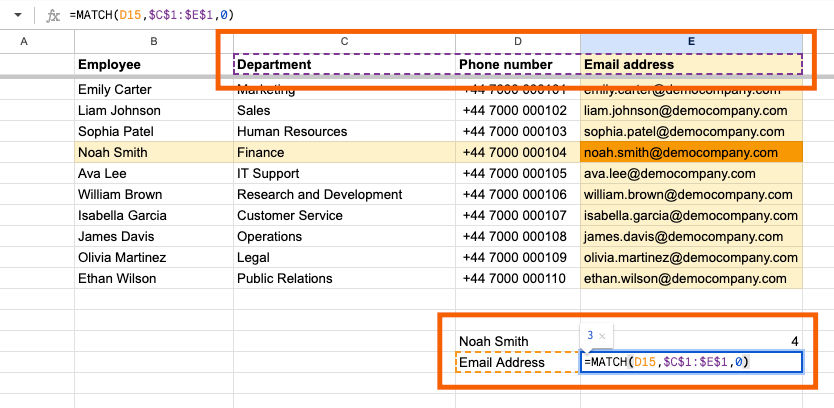
Task: Click the Sales department cell
Action: [344, 110]
